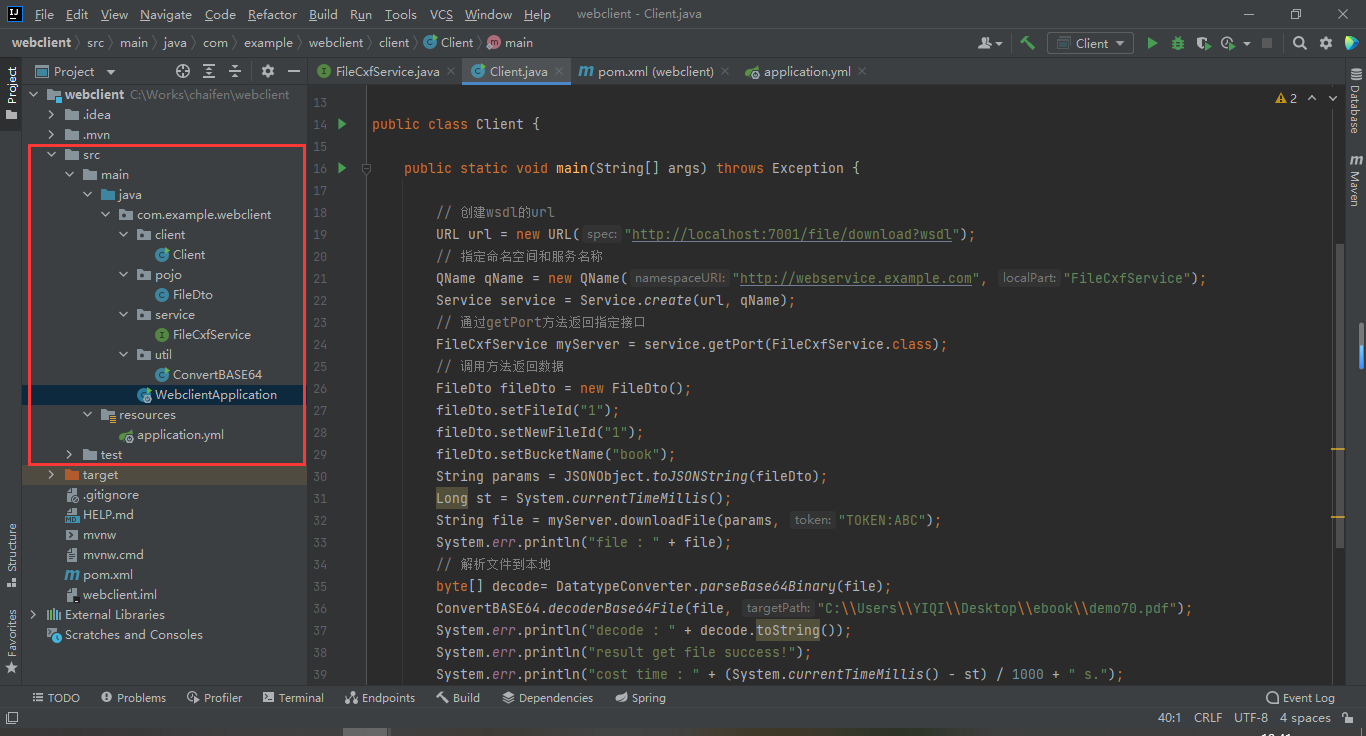Click the CRLF line separator indicator

click(x=1208, y=718)
